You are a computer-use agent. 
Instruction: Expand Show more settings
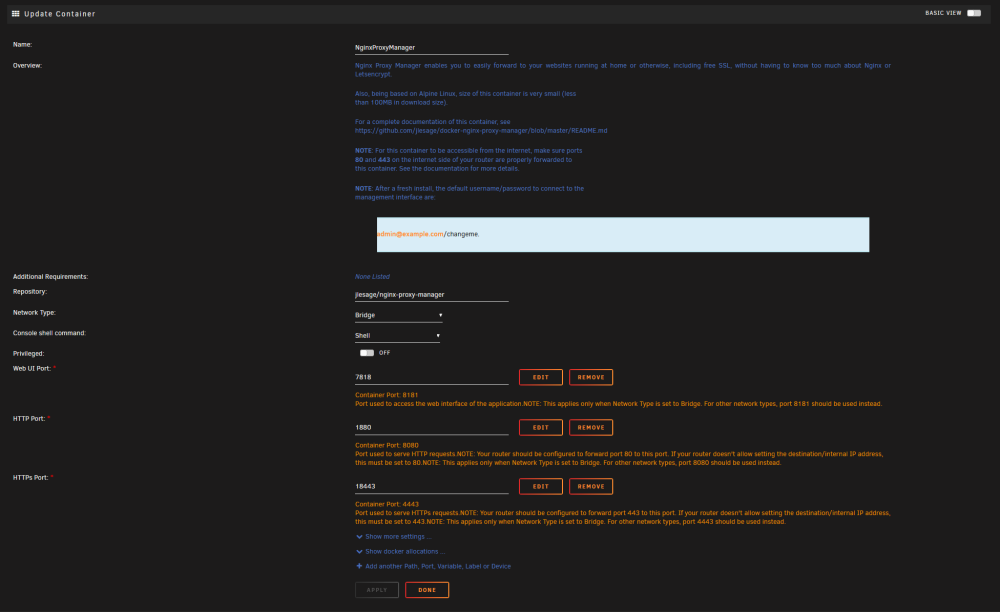pyautogui.click(x=398, y=537)
